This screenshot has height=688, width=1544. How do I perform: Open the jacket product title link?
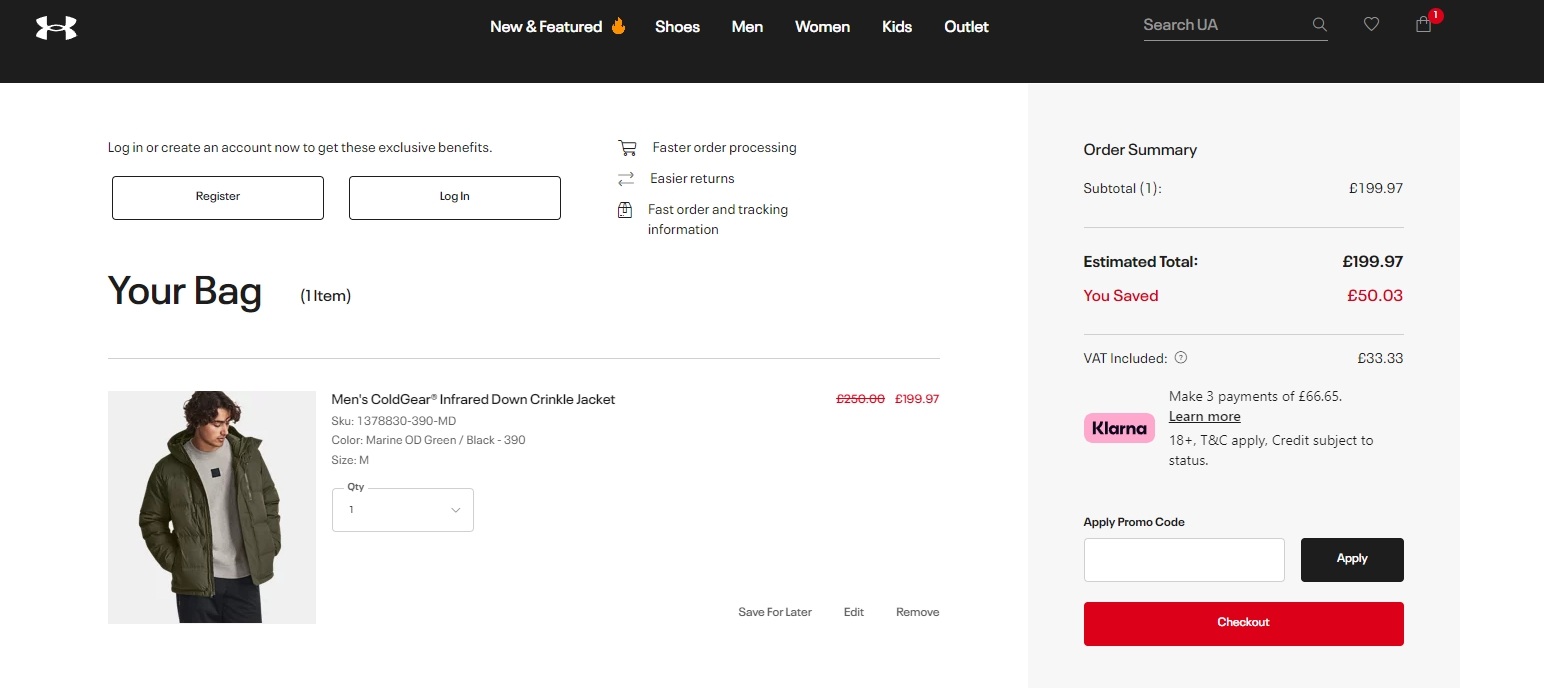[473, 399]
